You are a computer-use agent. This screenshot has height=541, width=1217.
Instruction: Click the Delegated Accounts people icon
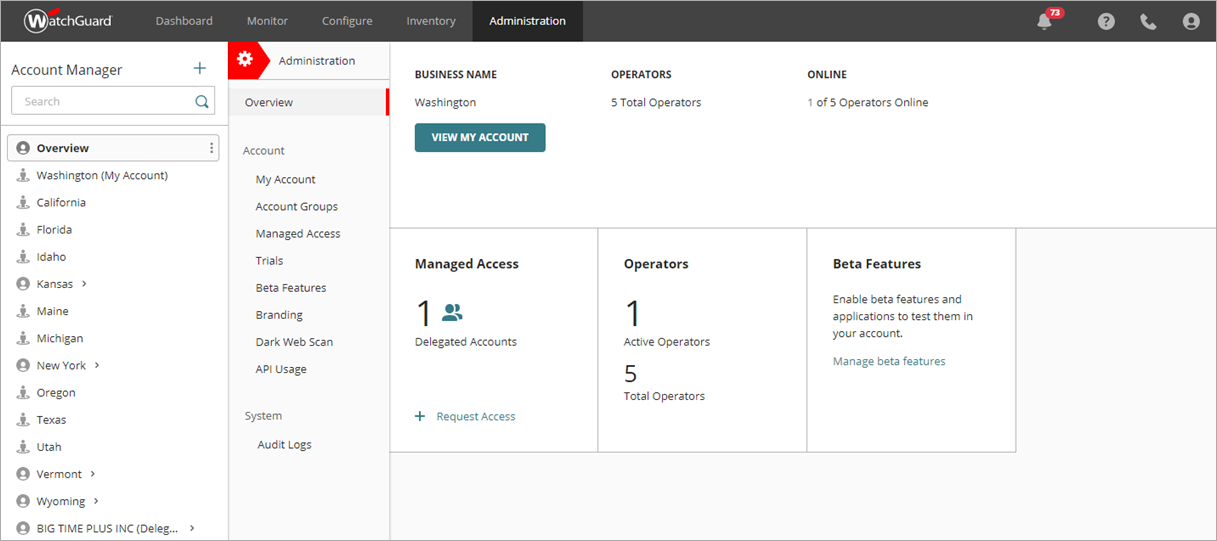452,313
